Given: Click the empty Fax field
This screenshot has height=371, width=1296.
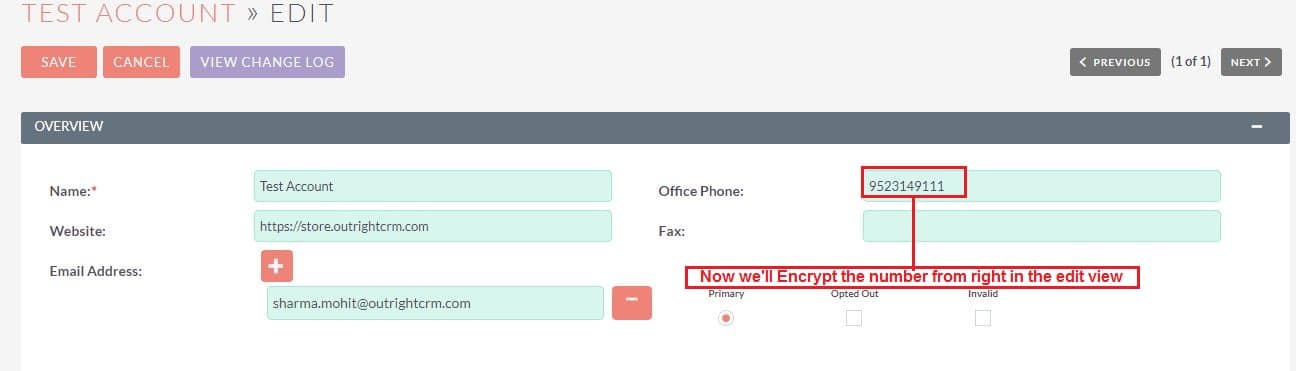Looking at the screenshot, I should (x=1041, y=226).
